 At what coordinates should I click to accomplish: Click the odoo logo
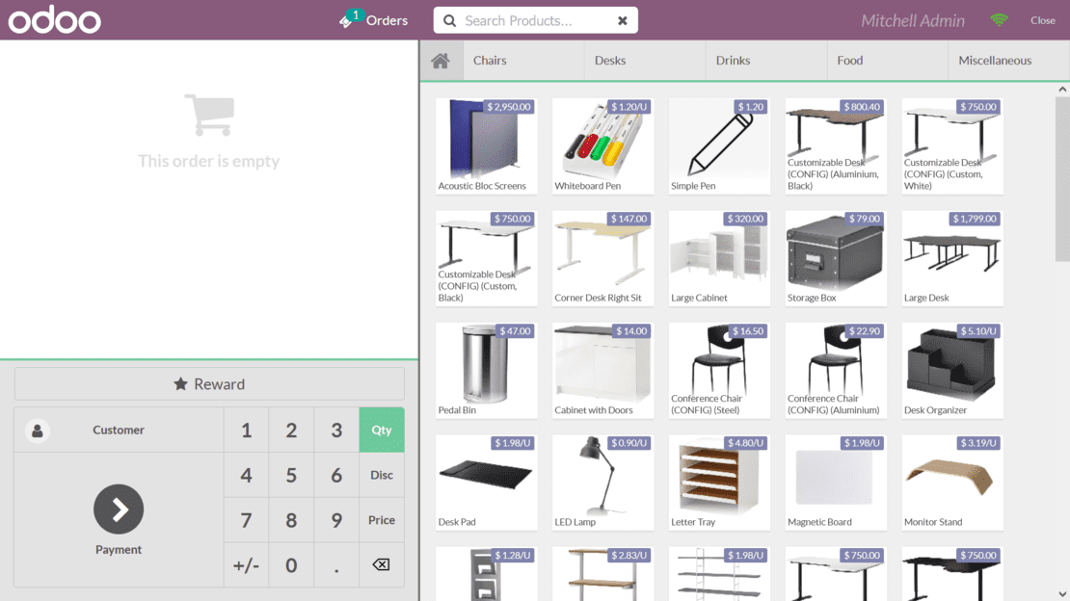click(x=55, y=20)
